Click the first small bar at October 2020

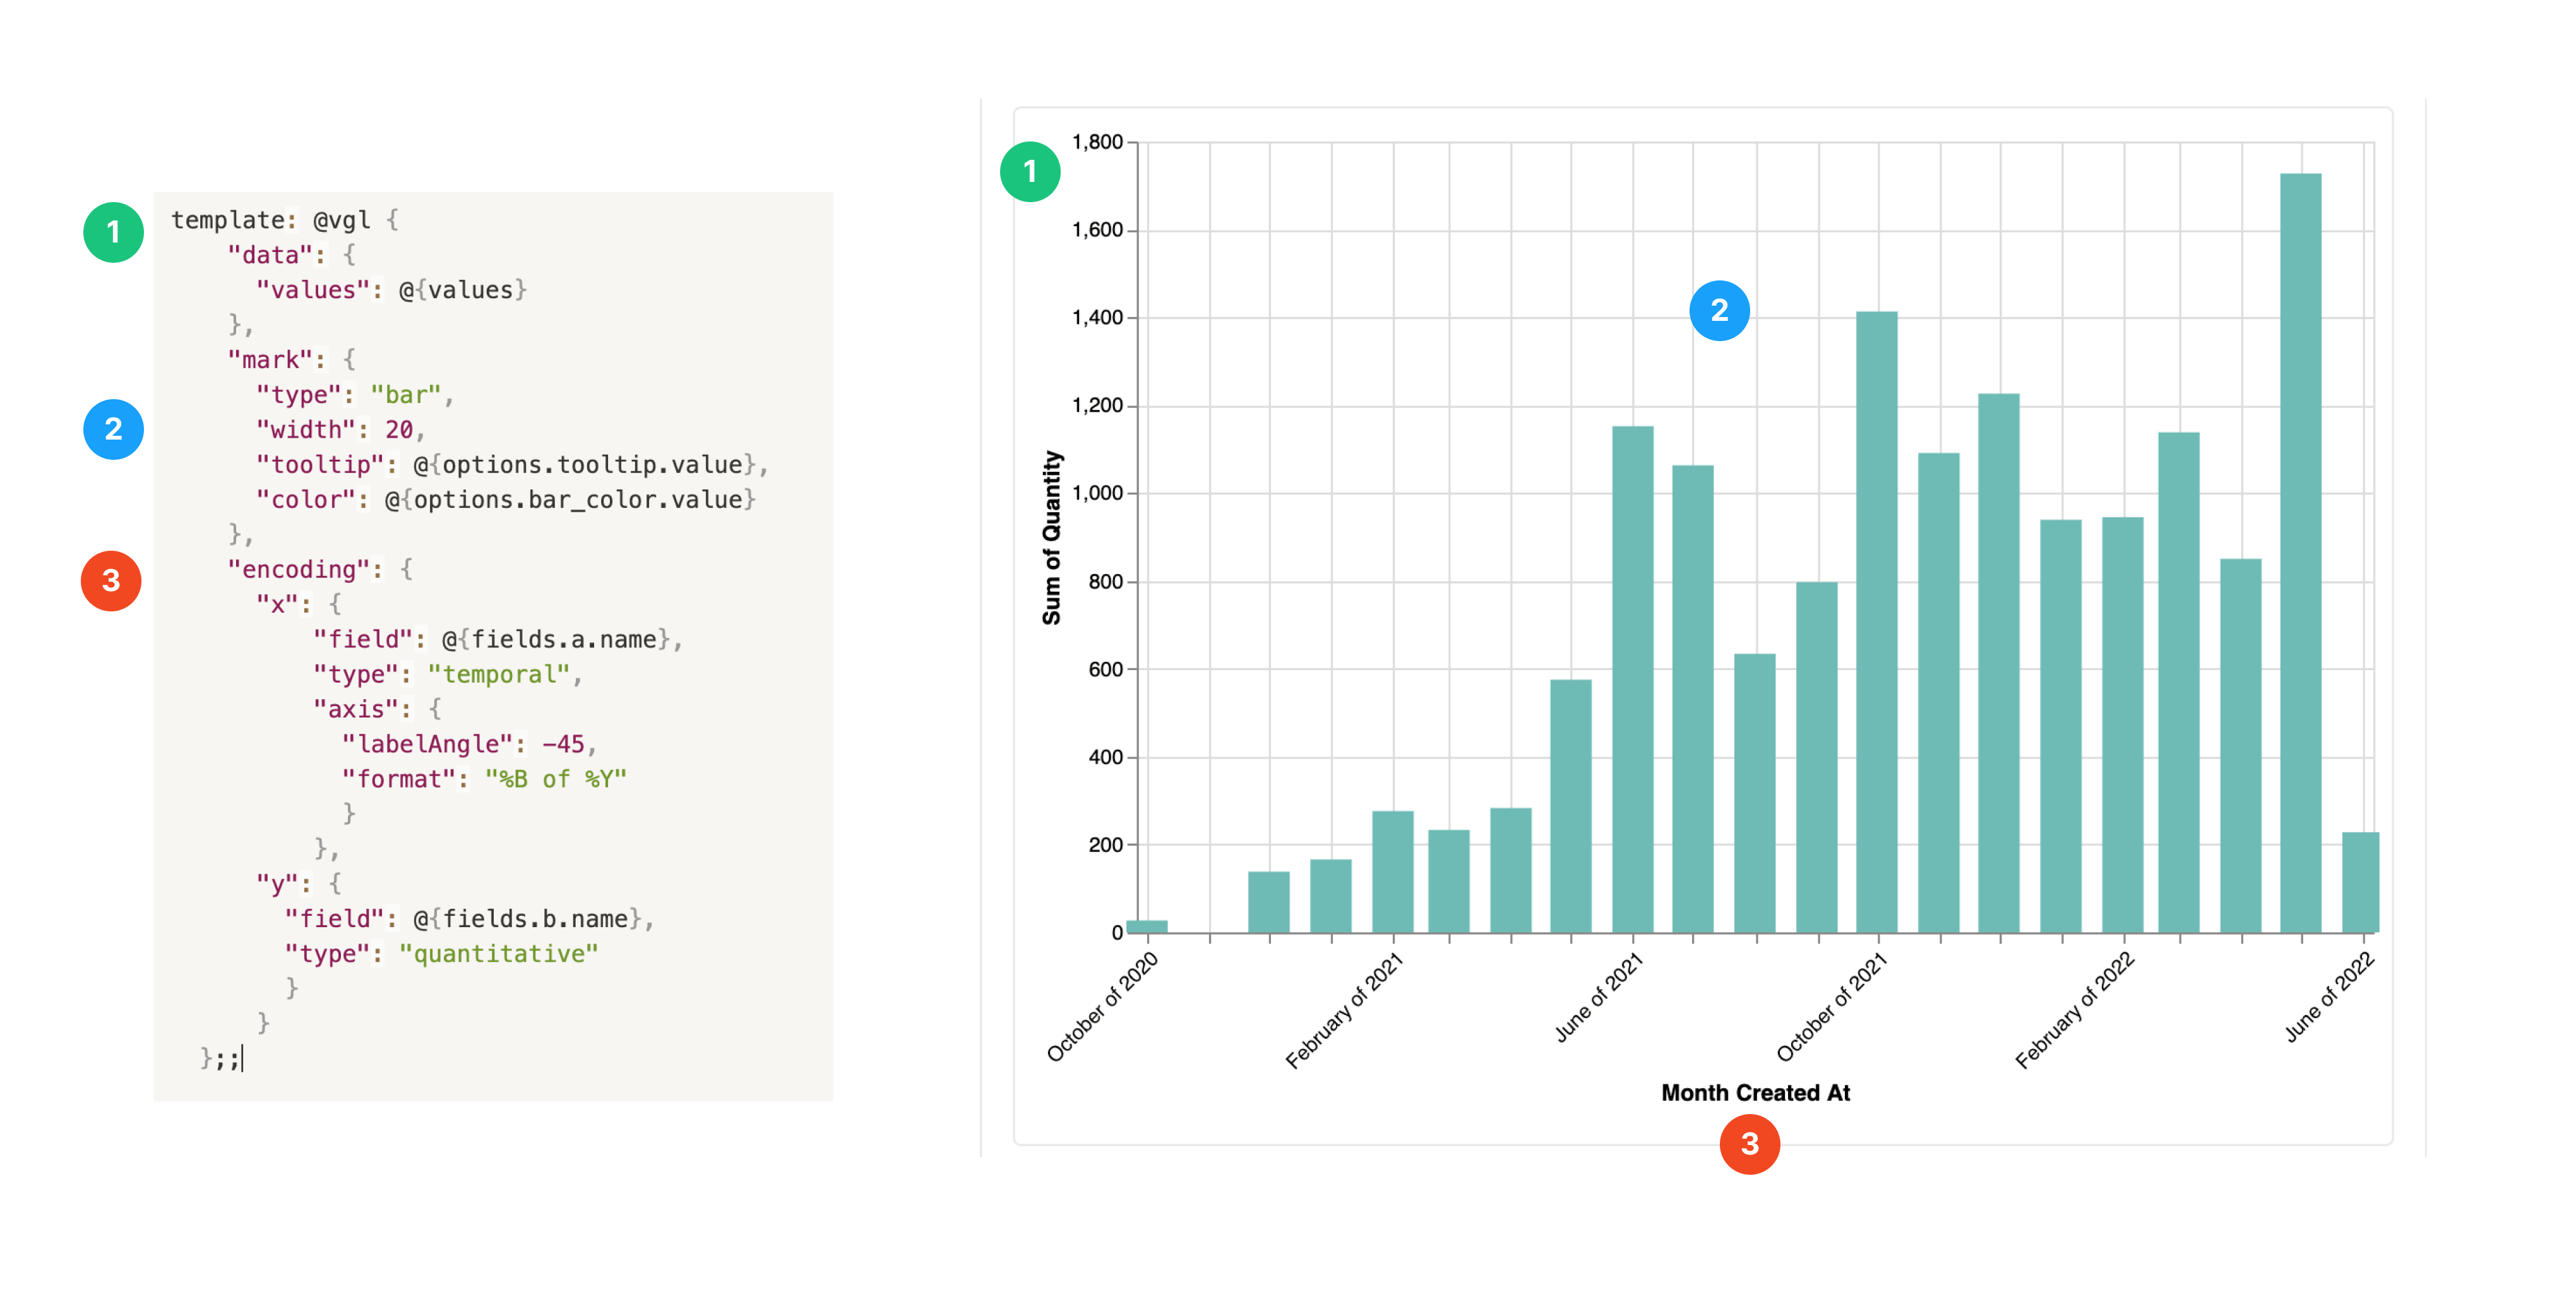[x=1147, y=926]
